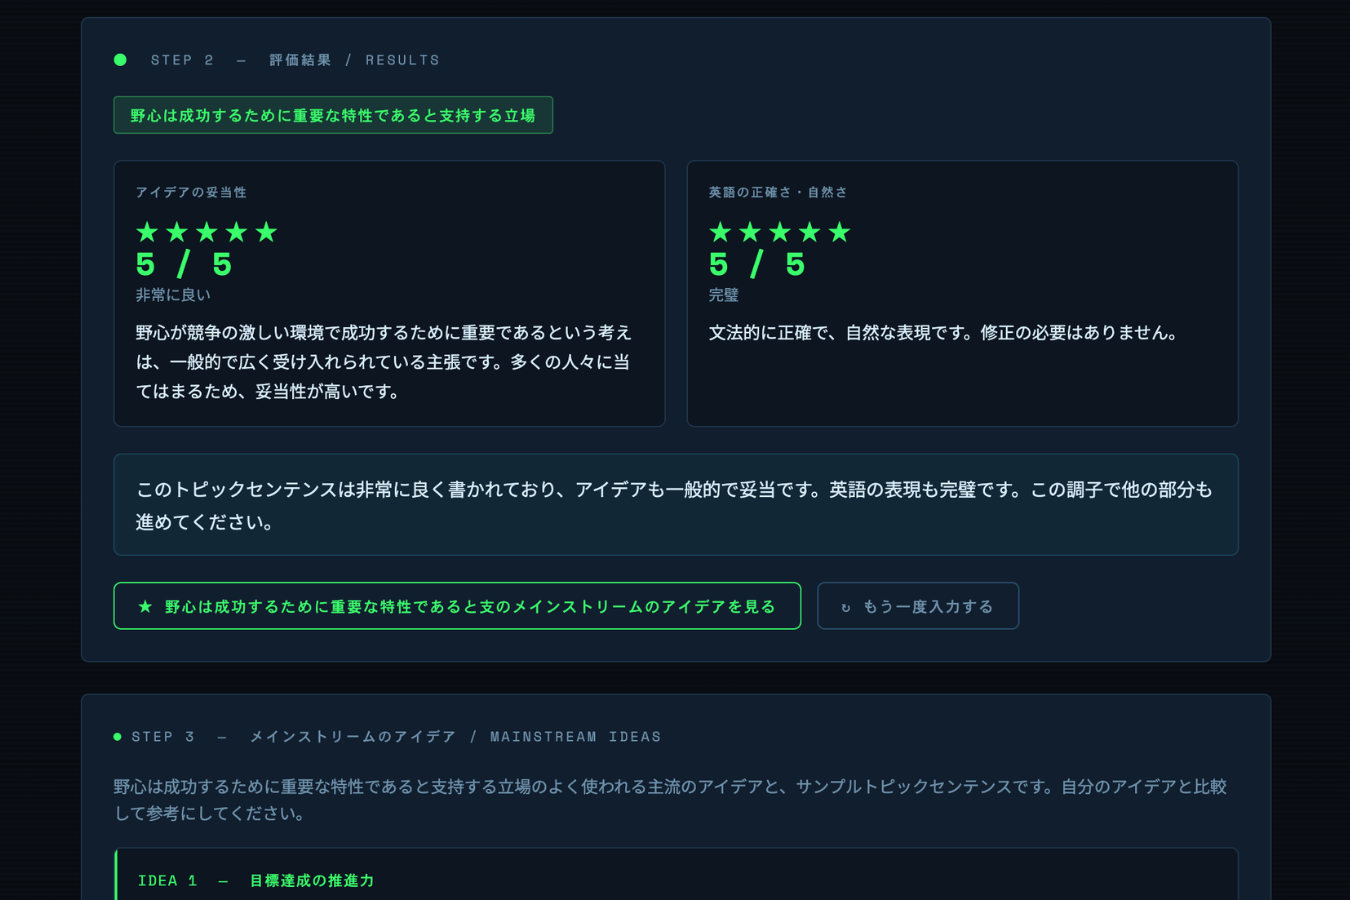Select the overall feedback summary box
This screenshot has width=1350, height=900.
click(x=676, y=505)
